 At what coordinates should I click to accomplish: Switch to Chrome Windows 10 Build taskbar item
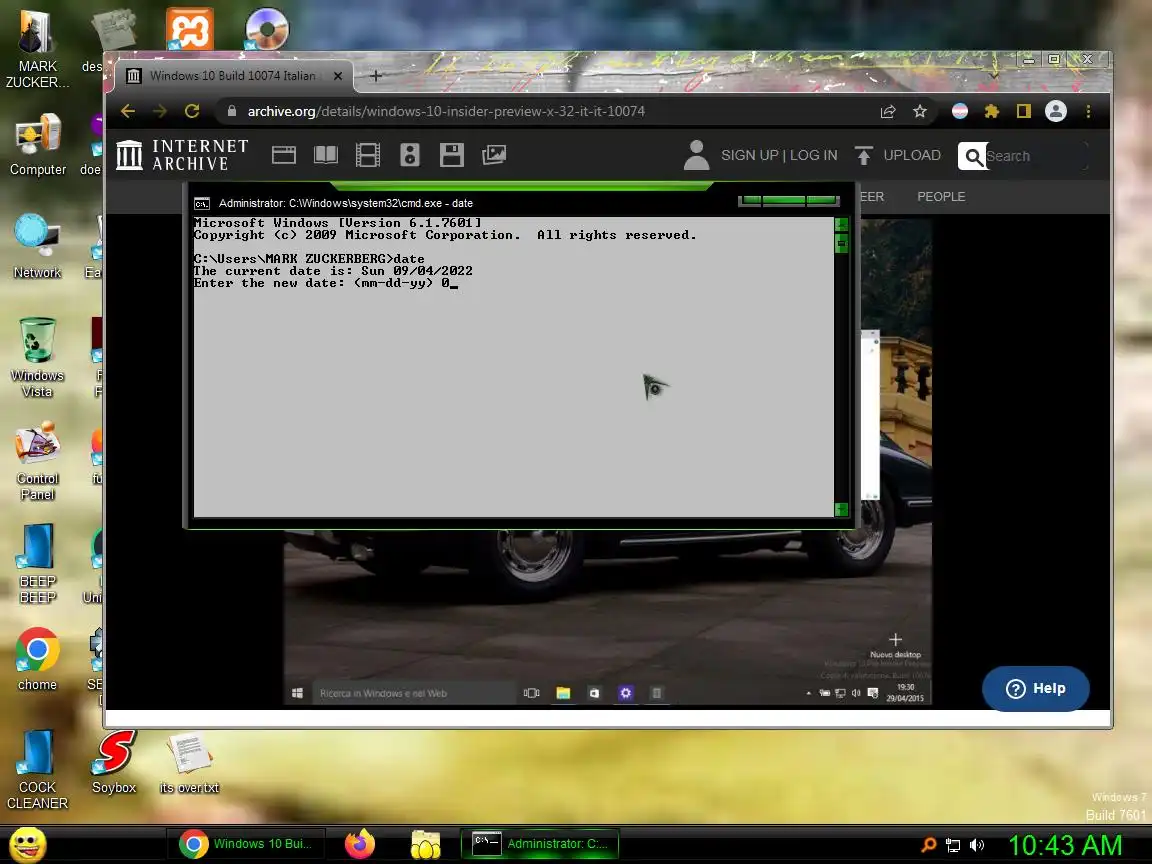coord(246,843)
